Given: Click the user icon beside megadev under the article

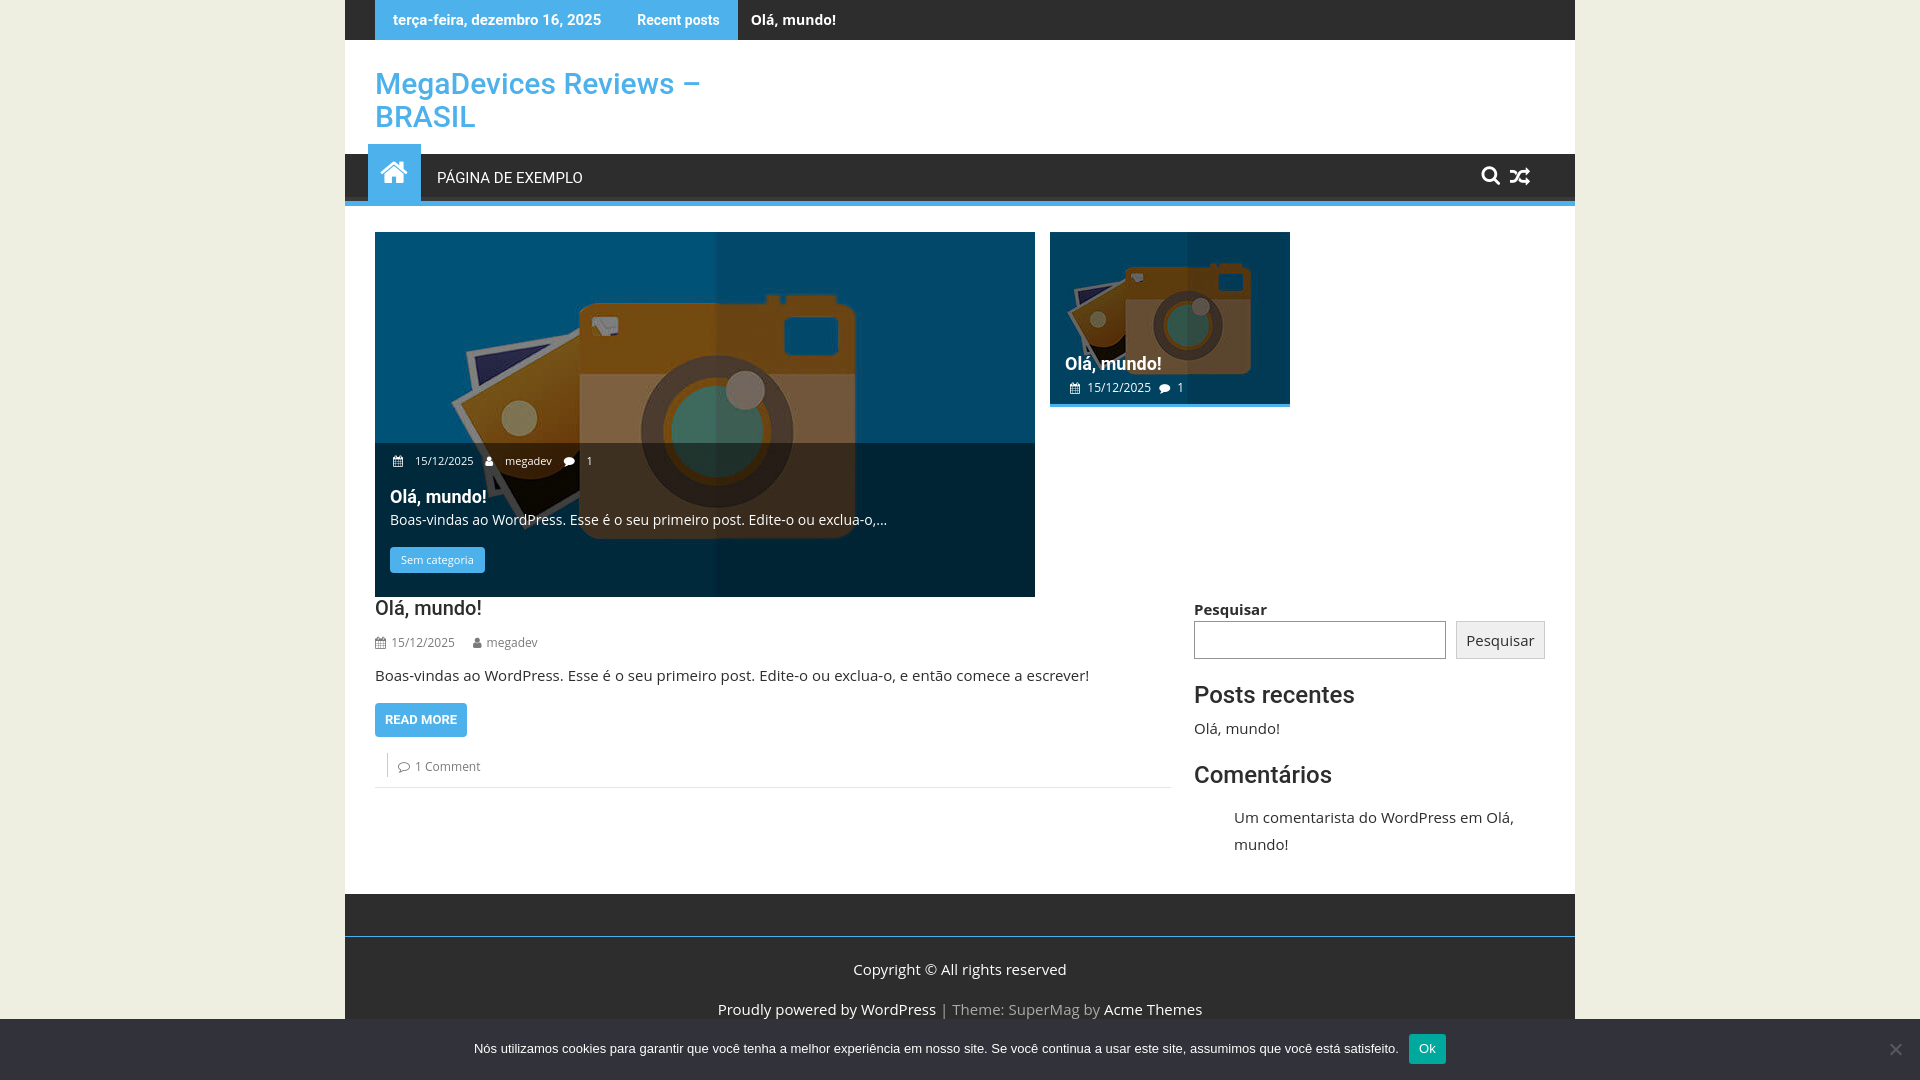Looking at the screenshot, I should click(478, 643).
